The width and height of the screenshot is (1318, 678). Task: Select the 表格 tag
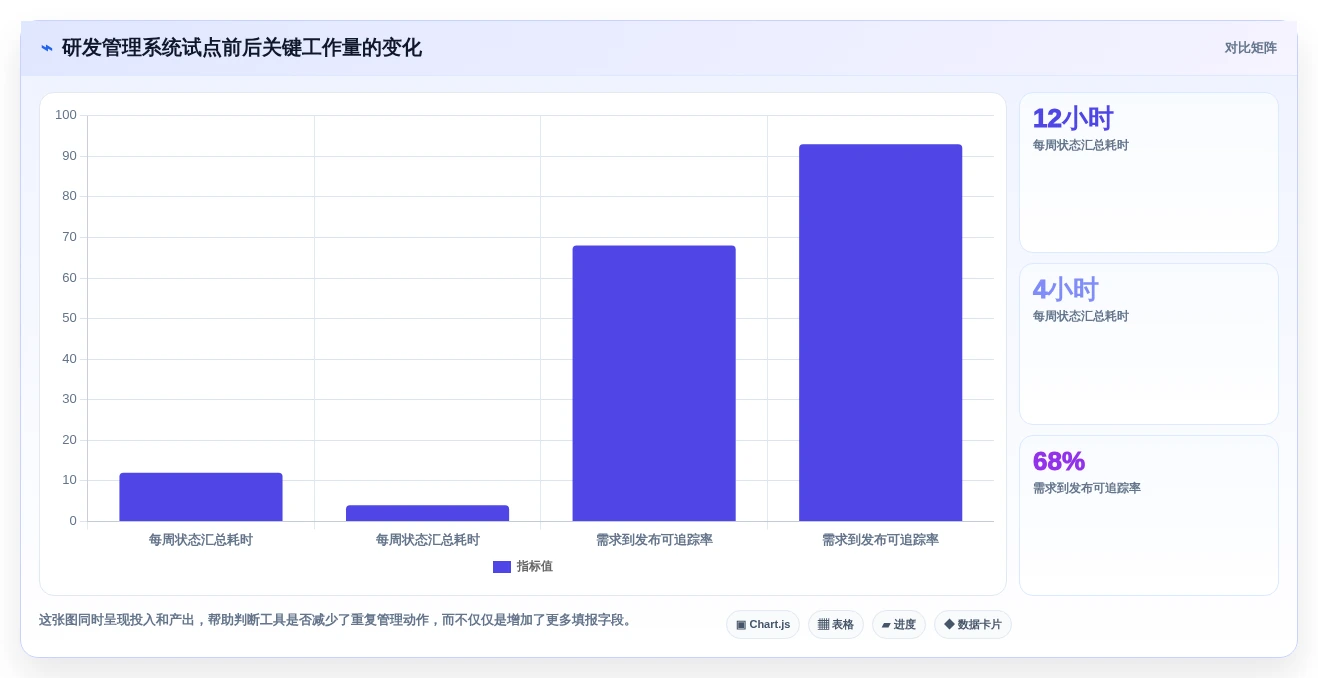tap(836, 625)
